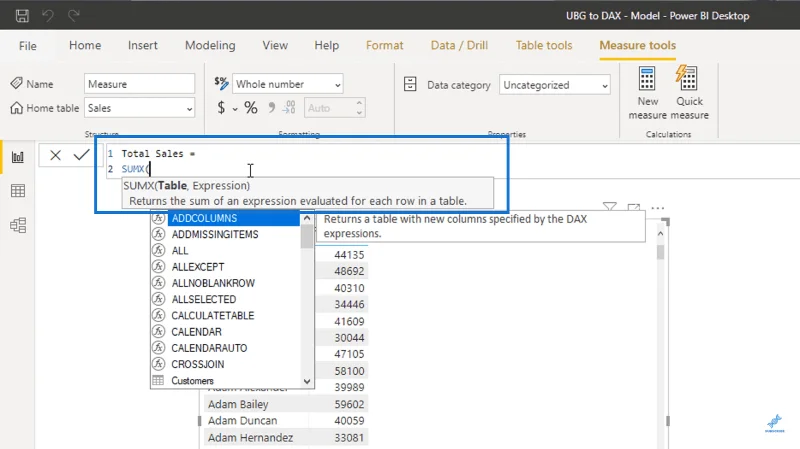800x449 pixels.
Task: Open the Help tab
Action: [x=327, y=45]
